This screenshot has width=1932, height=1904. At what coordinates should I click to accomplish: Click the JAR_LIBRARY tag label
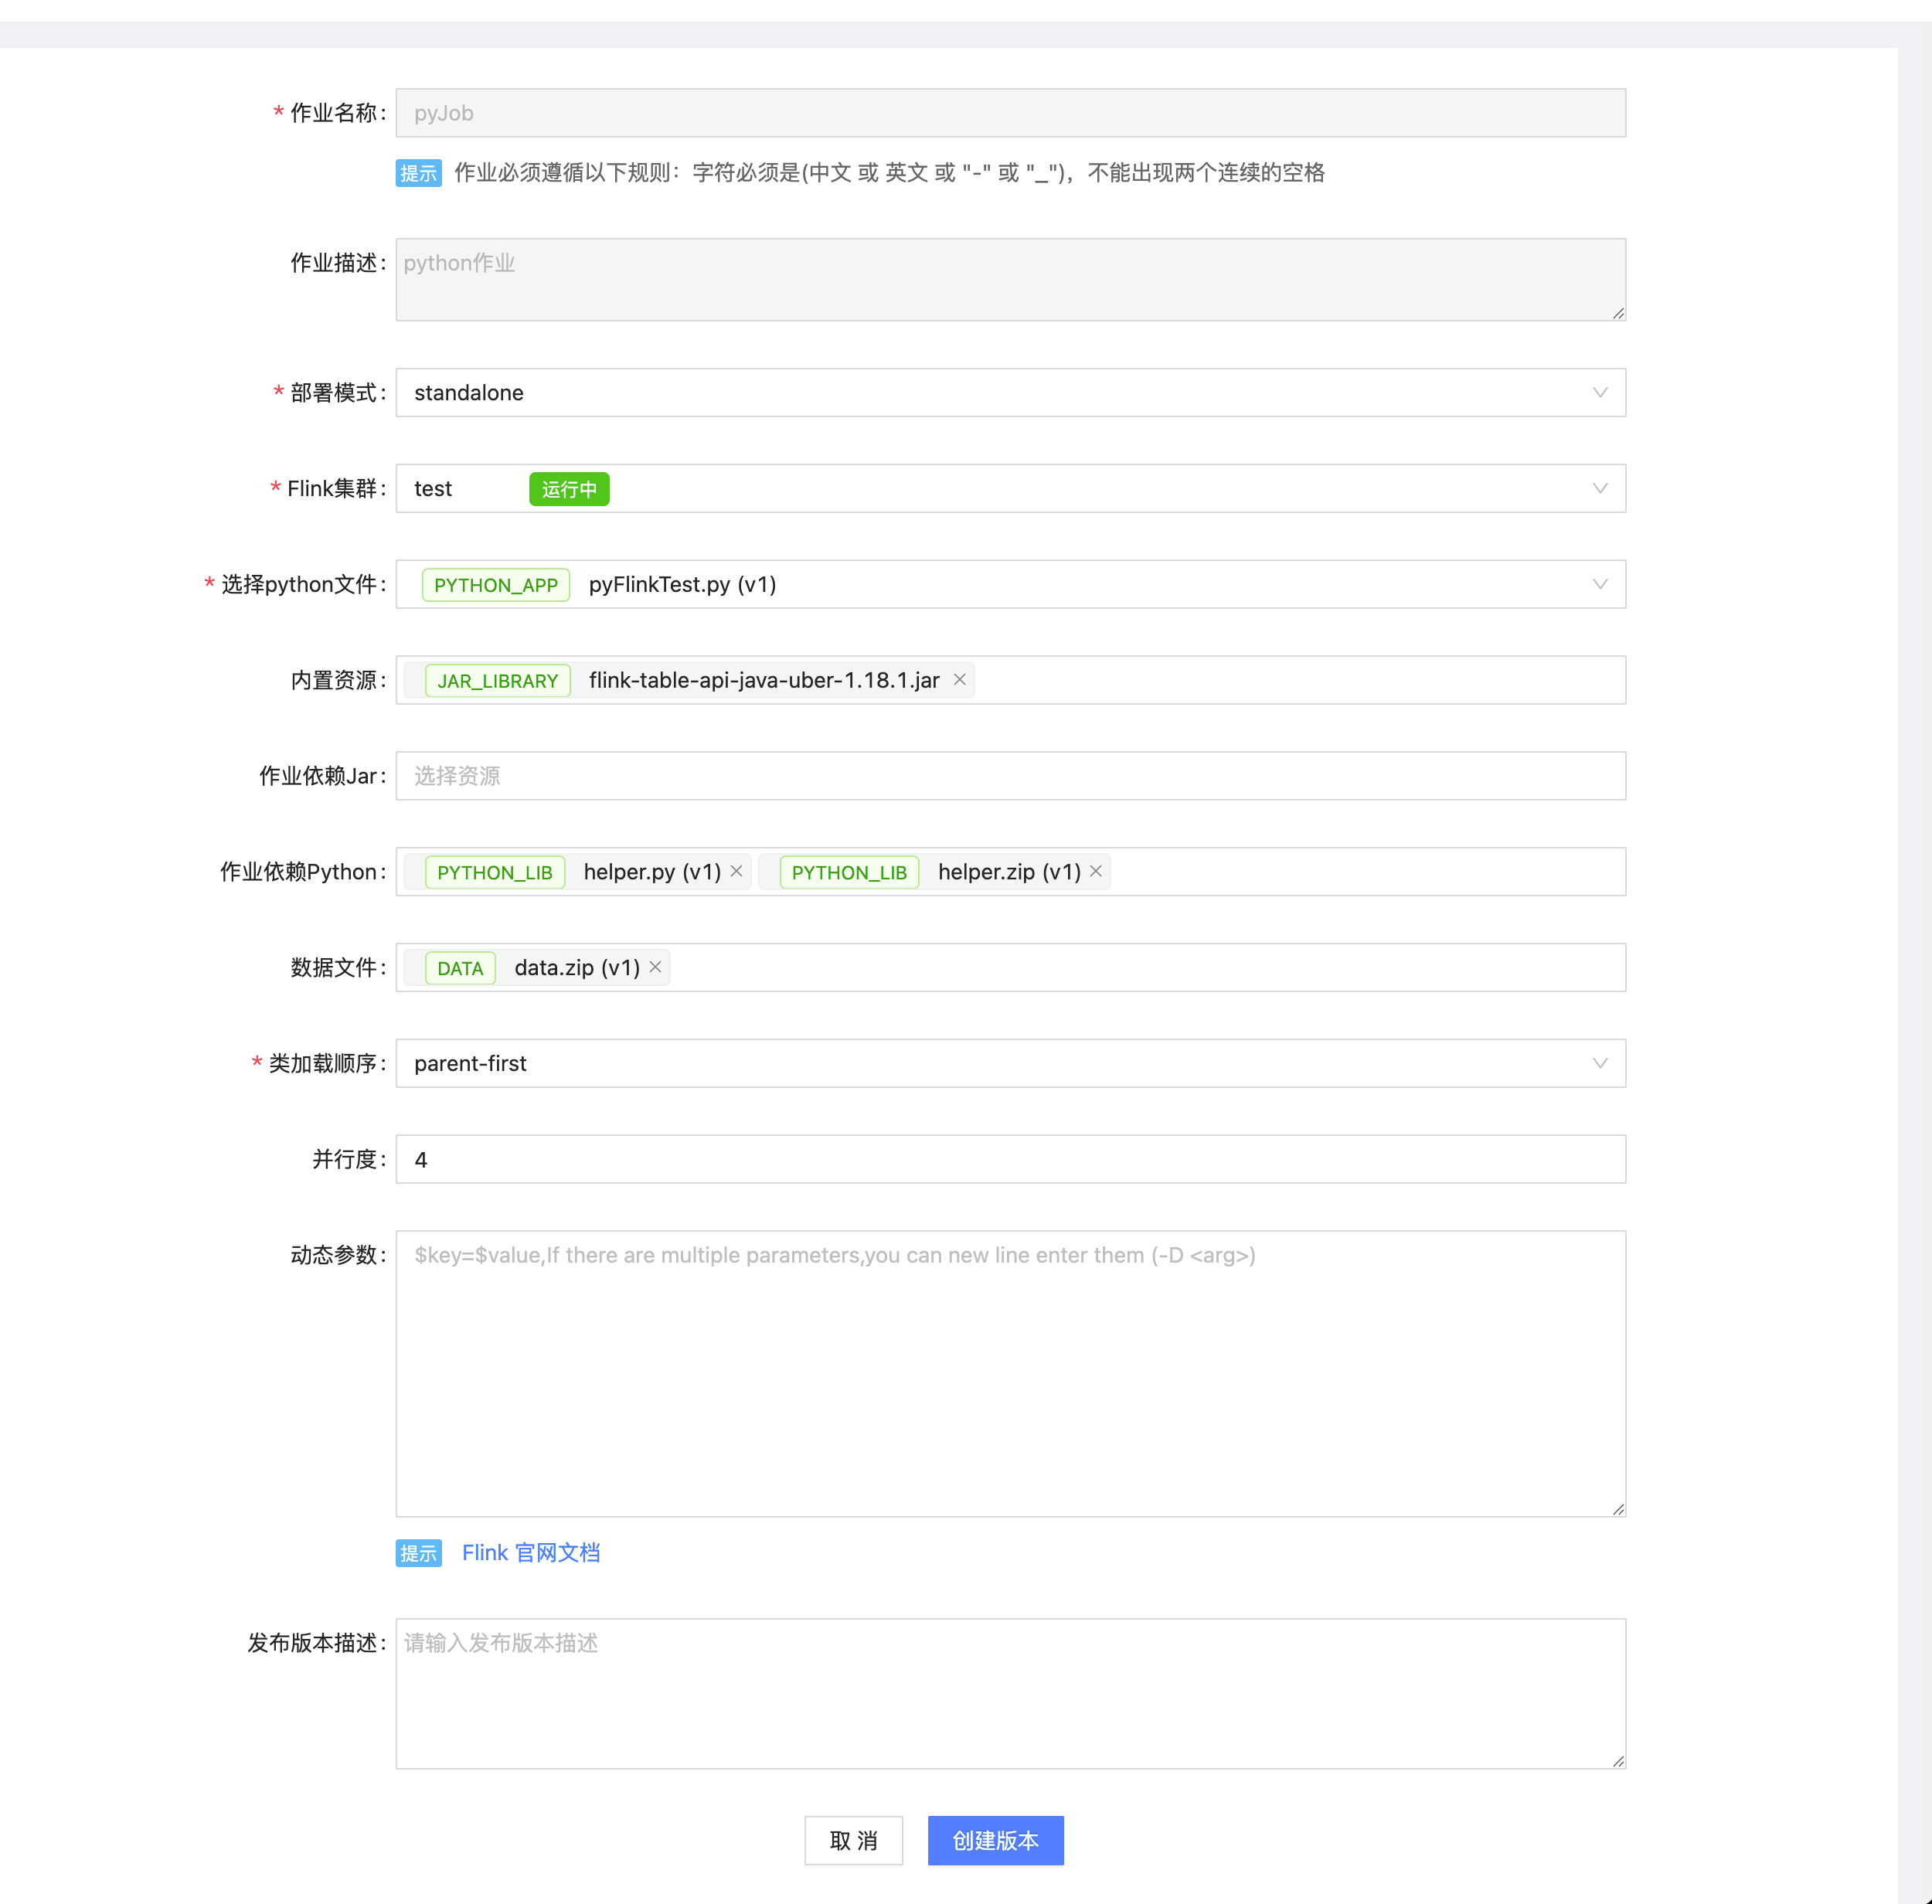497,681
